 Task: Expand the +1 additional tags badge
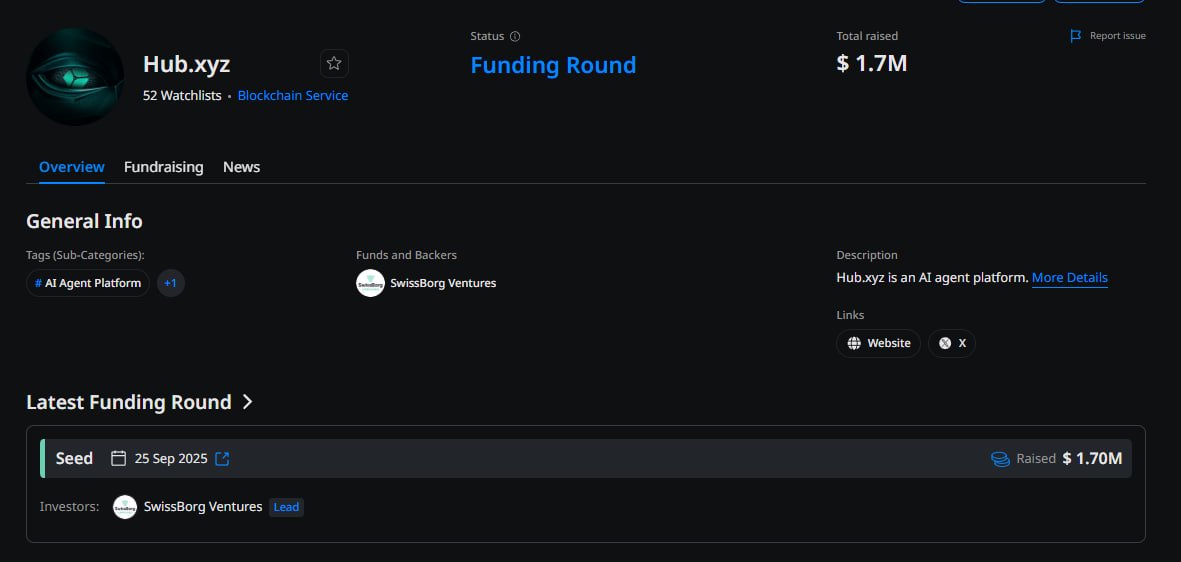point(171,283)
